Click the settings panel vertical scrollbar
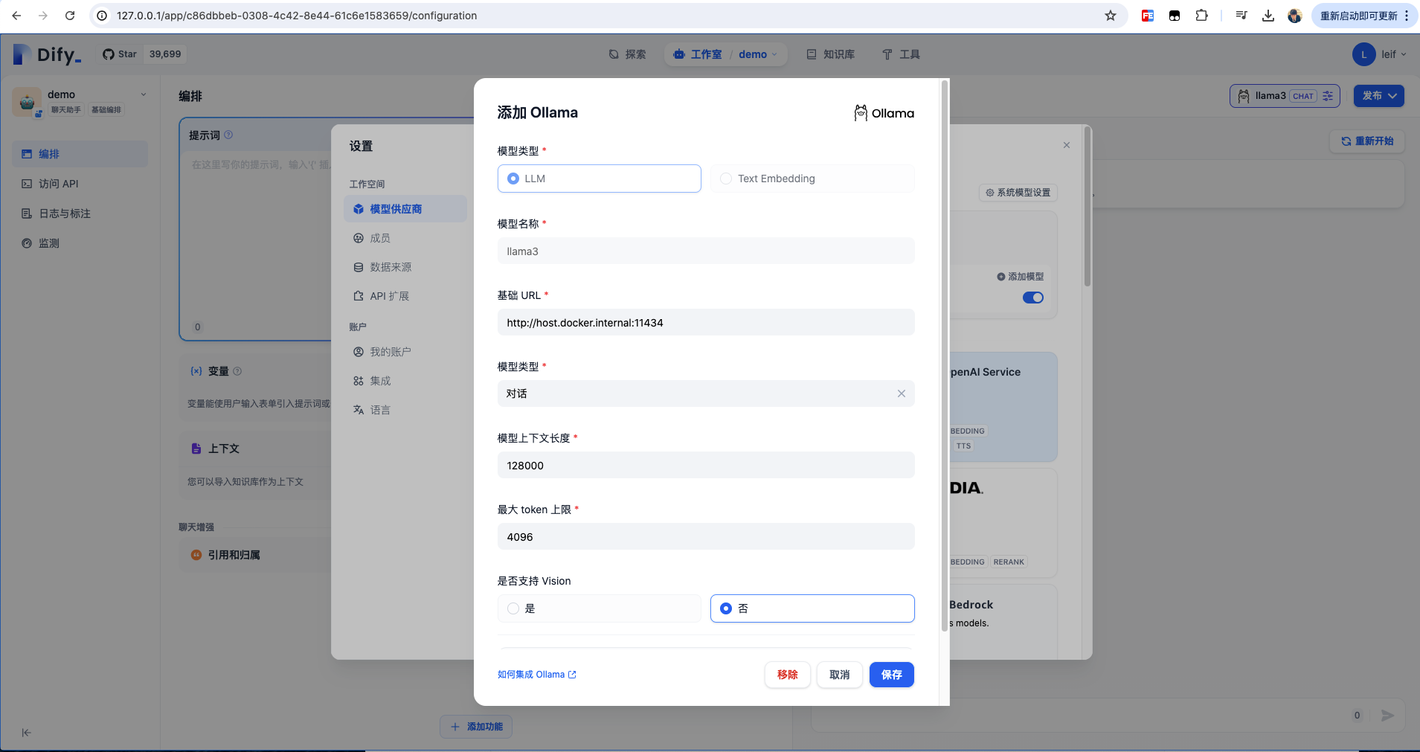The image size is (1420, 752). [x=1087, y=208]
